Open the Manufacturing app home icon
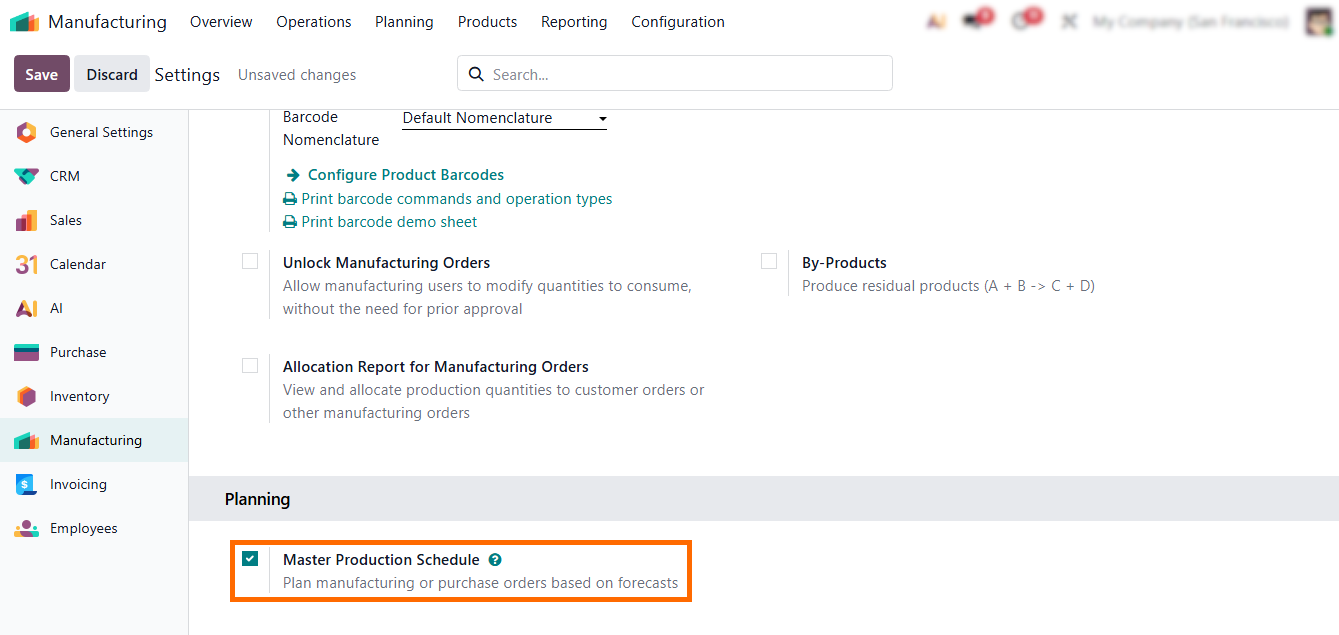This screenshot has height=635, width=1339. point(25,22)
